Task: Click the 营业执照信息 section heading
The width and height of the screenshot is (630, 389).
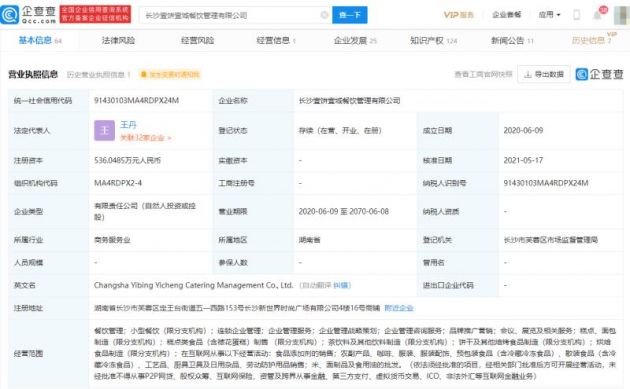Action: (33, 74)
